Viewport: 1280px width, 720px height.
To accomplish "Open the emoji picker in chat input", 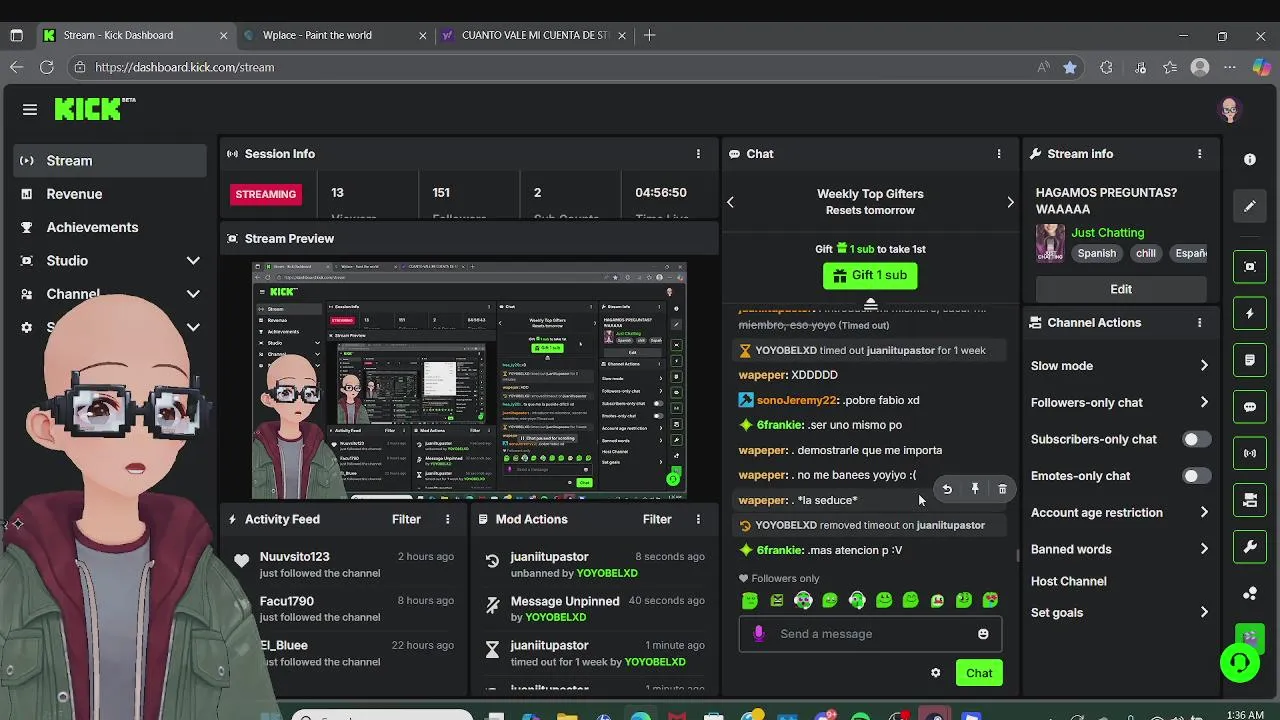I will [983, 634].
